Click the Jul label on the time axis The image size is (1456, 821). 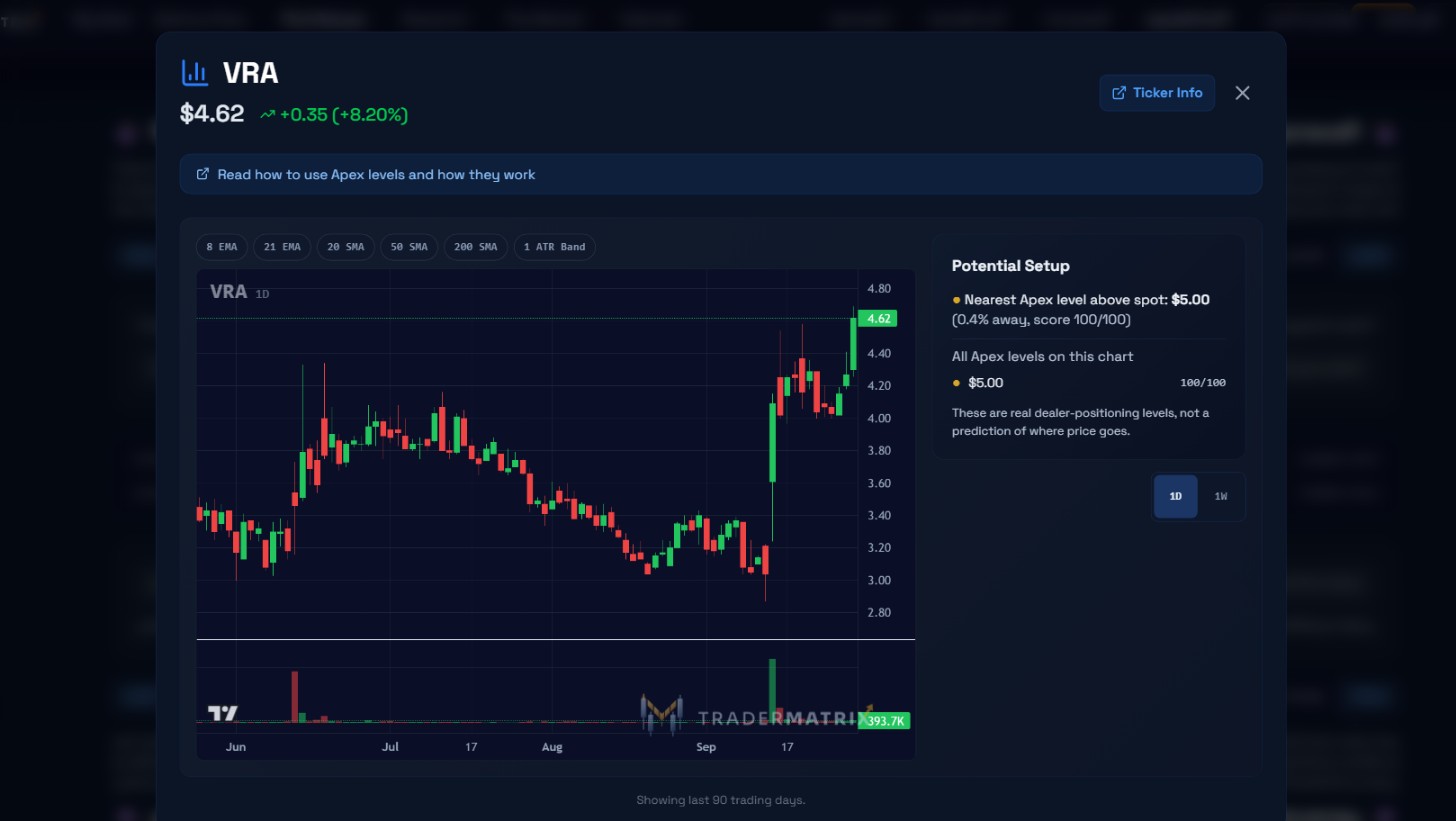391,747
